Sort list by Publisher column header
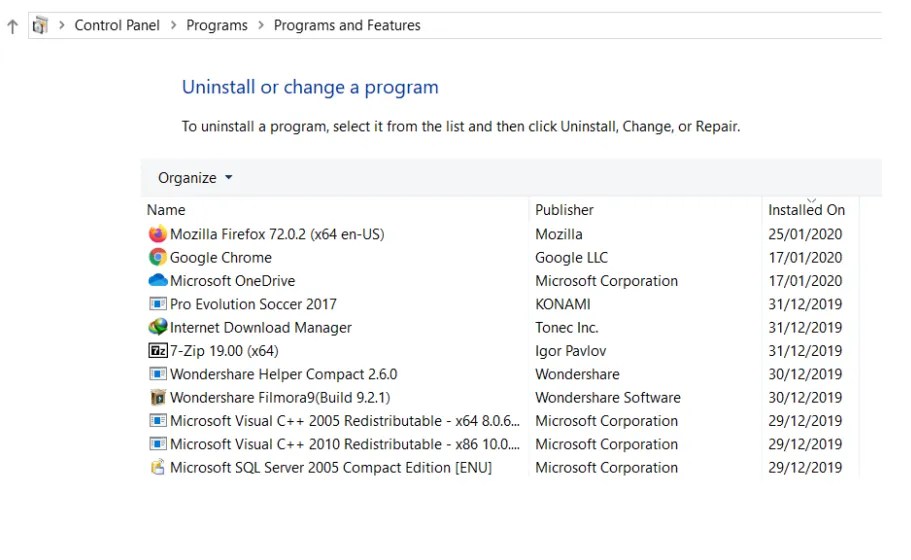Image resolution: width=911 pixels, height=560 pixels. [564, 210]
